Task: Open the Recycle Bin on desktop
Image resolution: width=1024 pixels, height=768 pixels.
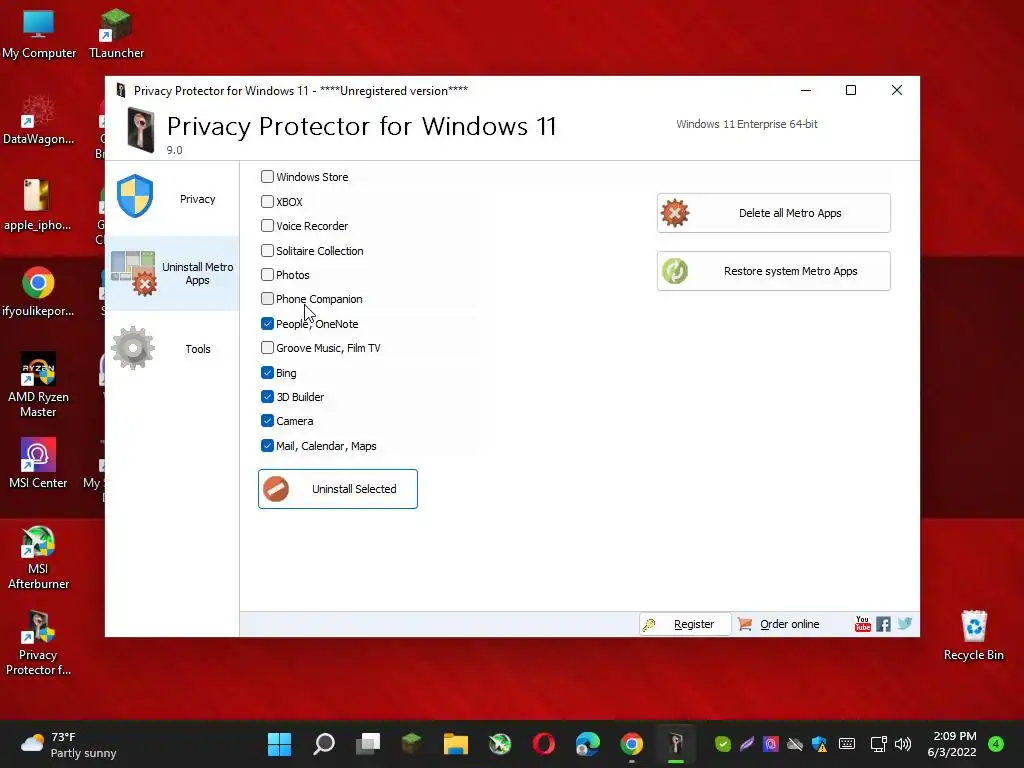Action: tap(974, 636)
